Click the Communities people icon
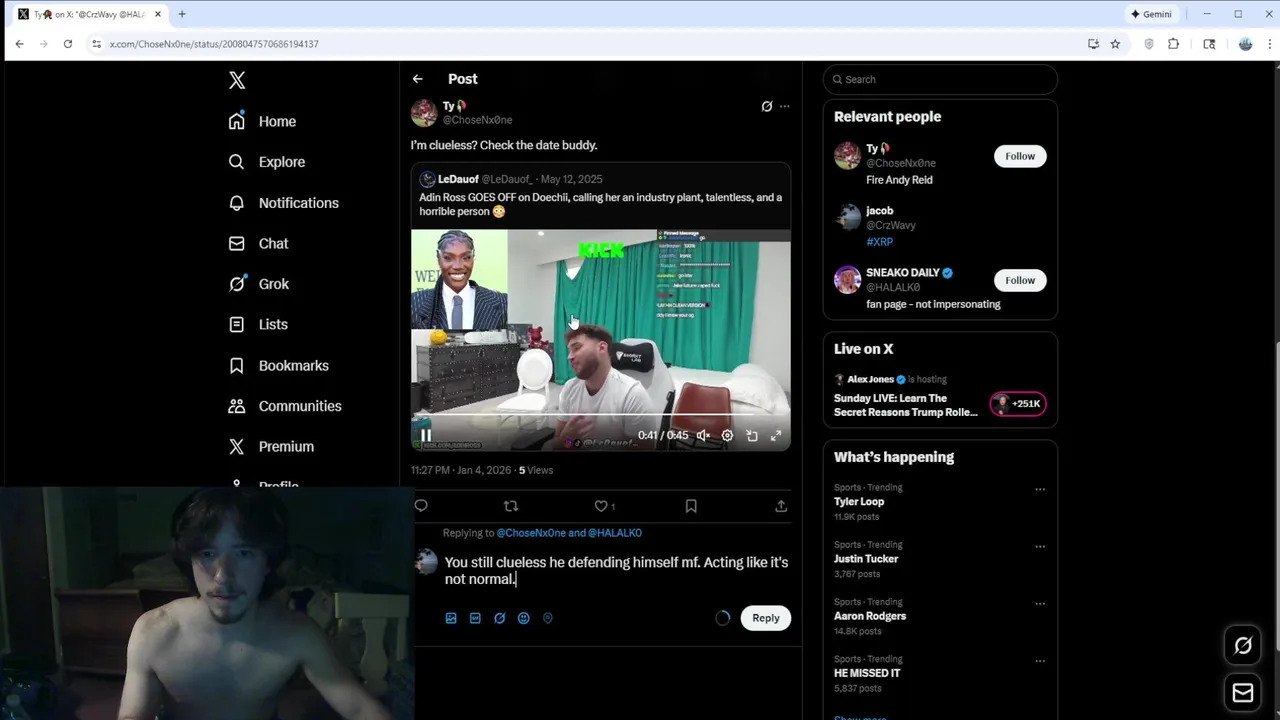This screenshot has height=720, width=1280. click(x=236, y=406)
